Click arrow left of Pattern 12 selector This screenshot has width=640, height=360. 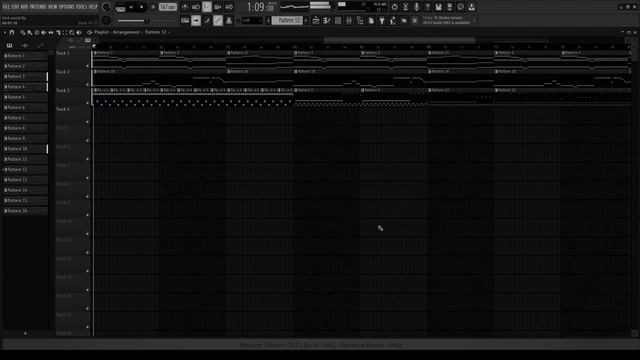[x=268, y=20]
